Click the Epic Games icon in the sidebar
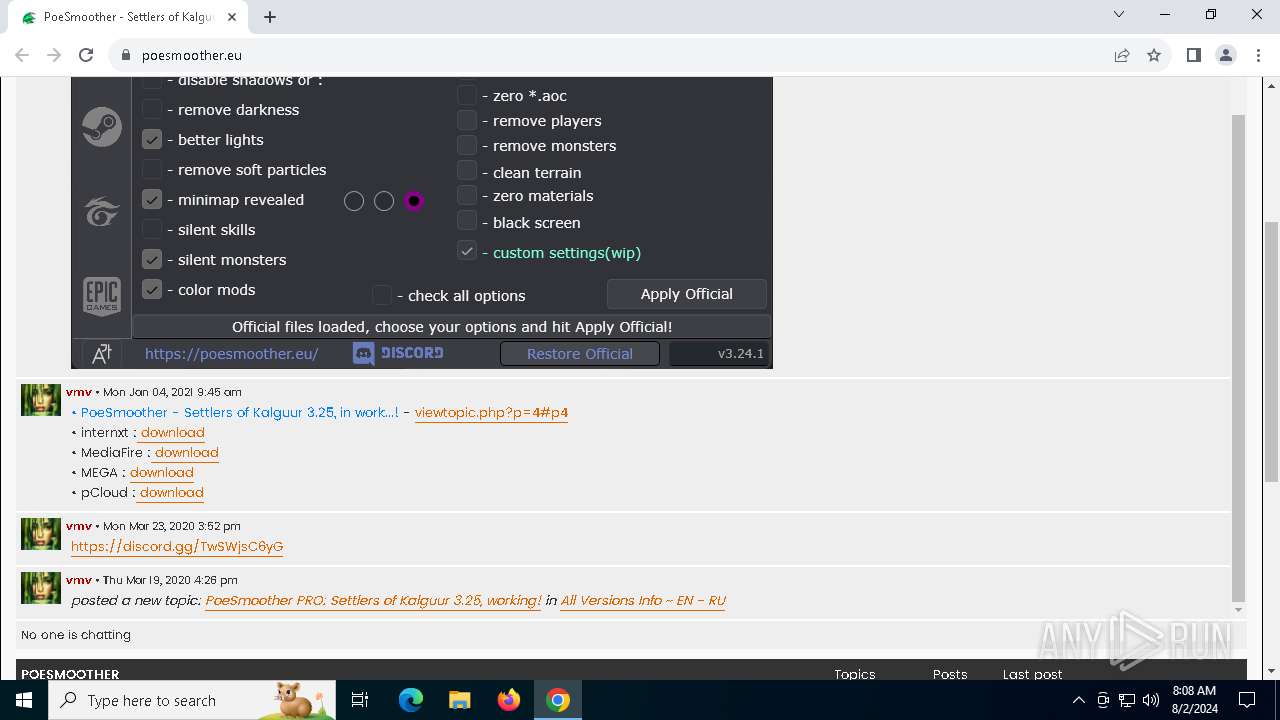This screenshot has width=1280, height=720. [x=102, y=296]
